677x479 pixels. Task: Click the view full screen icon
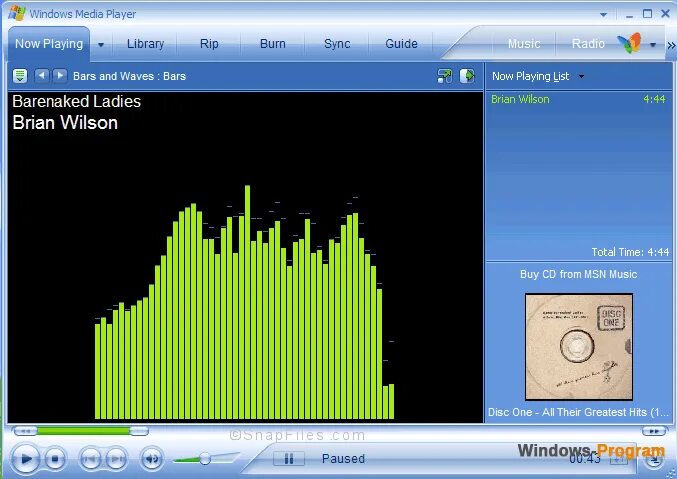(x=444, y=76)
